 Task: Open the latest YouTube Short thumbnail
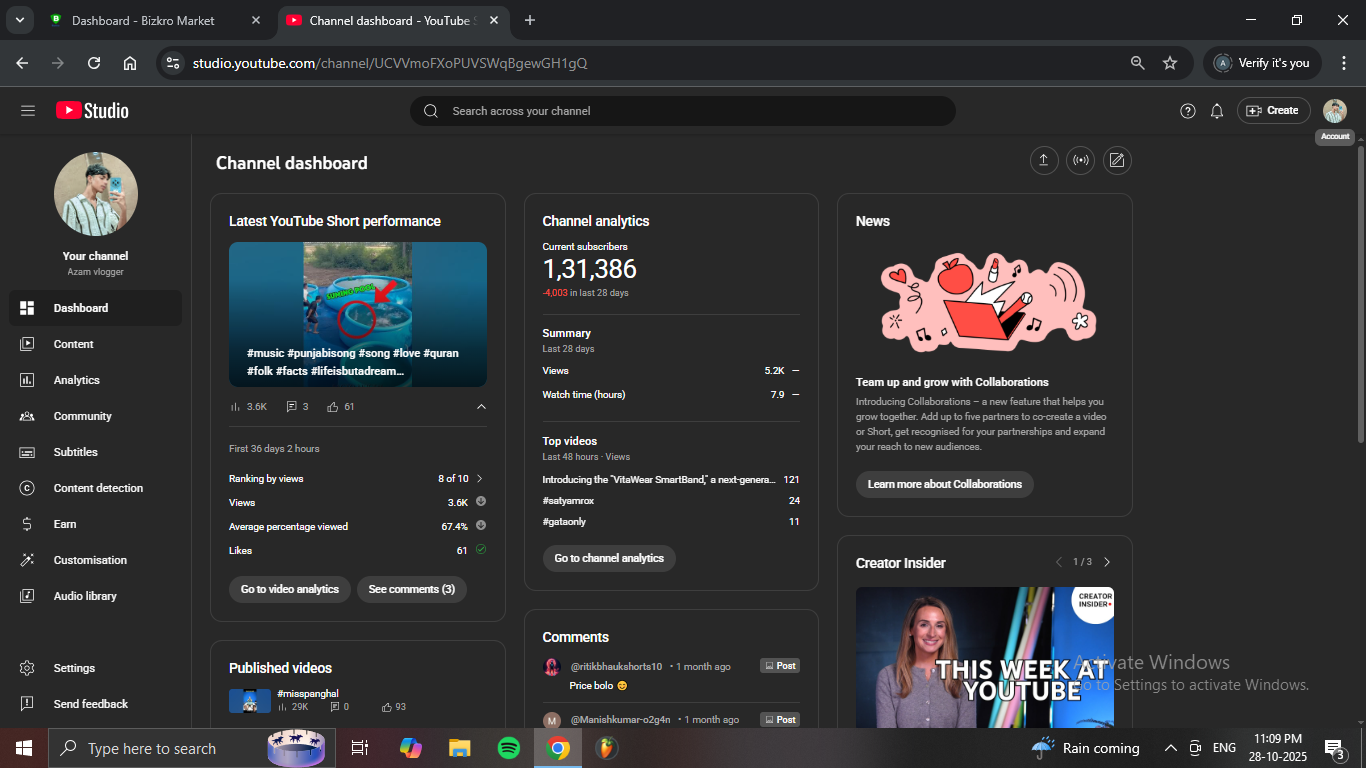tap(358, 314)
